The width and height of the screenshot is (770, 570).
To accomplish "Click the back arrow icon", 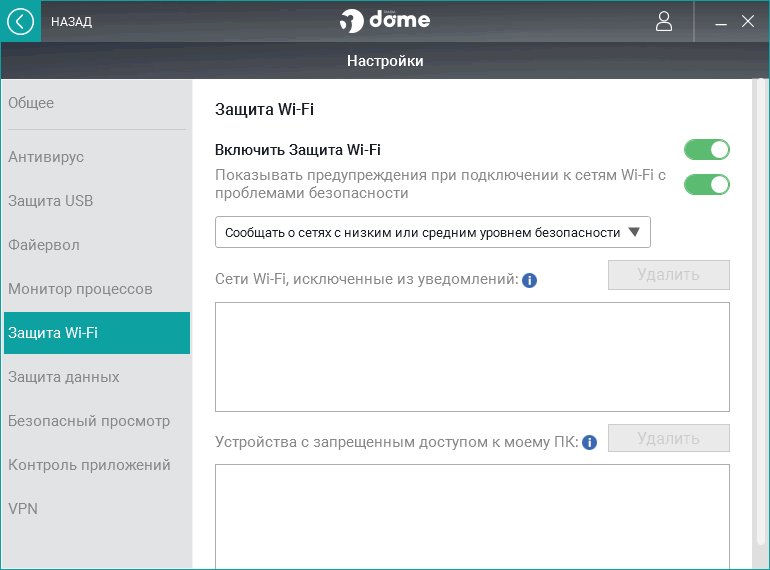I will 20,21.
